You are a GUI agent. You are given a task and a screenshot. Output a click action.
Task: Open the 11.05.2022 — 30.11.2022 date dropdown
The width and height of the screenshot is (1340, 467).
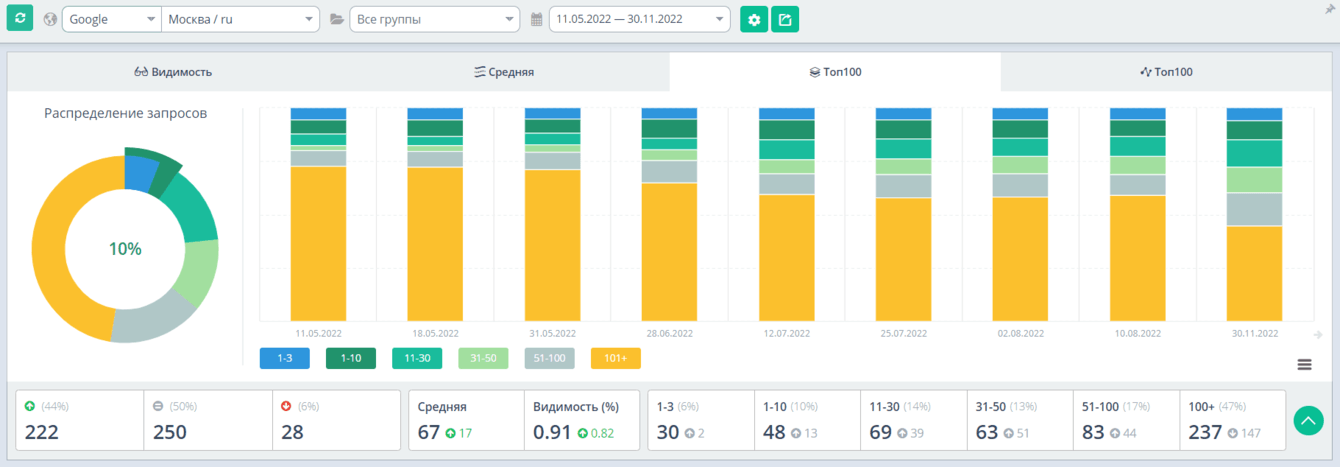(x=639, y=20)
